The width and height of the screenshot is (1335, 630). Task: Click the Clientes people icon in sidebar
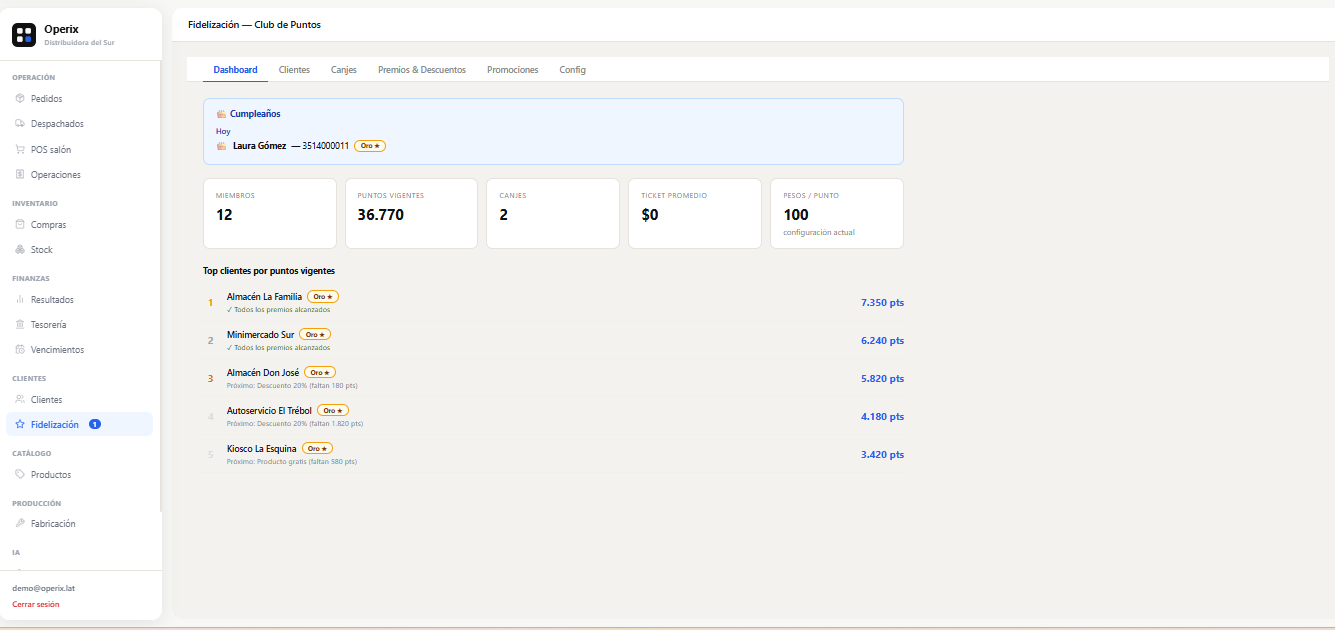20,399
